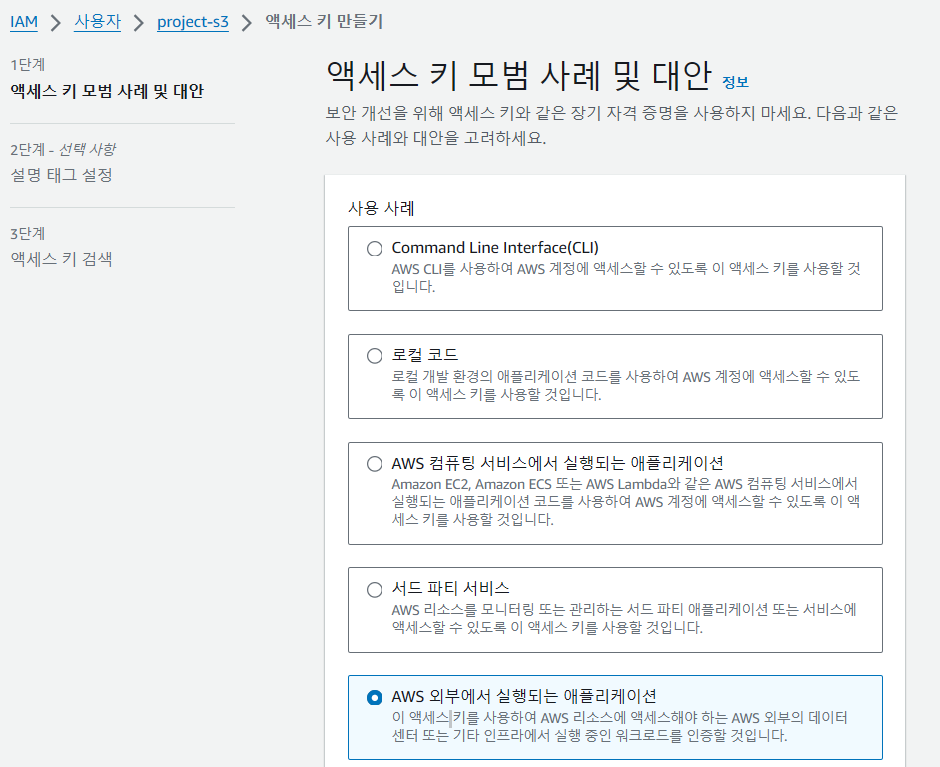Select AWS 외부에서 실행되는 애플리케이션 radio button
Viewport: 940px width, 767px height.
coord(375,697)
